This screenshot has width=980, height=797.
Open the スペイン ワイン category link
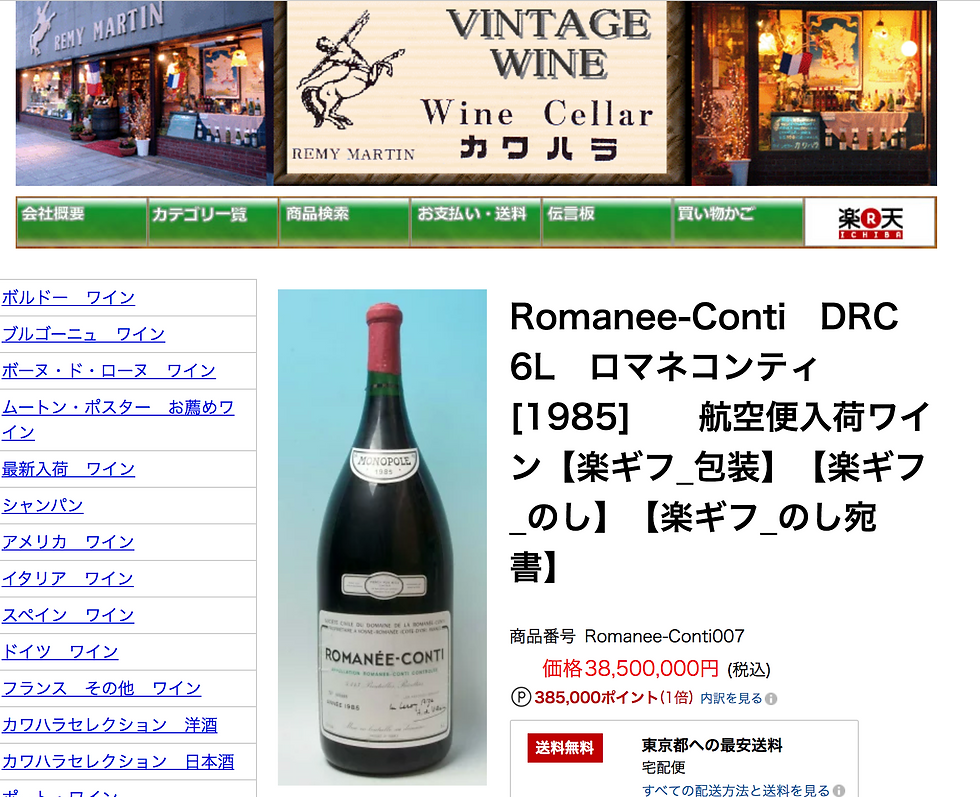[68, 615]
